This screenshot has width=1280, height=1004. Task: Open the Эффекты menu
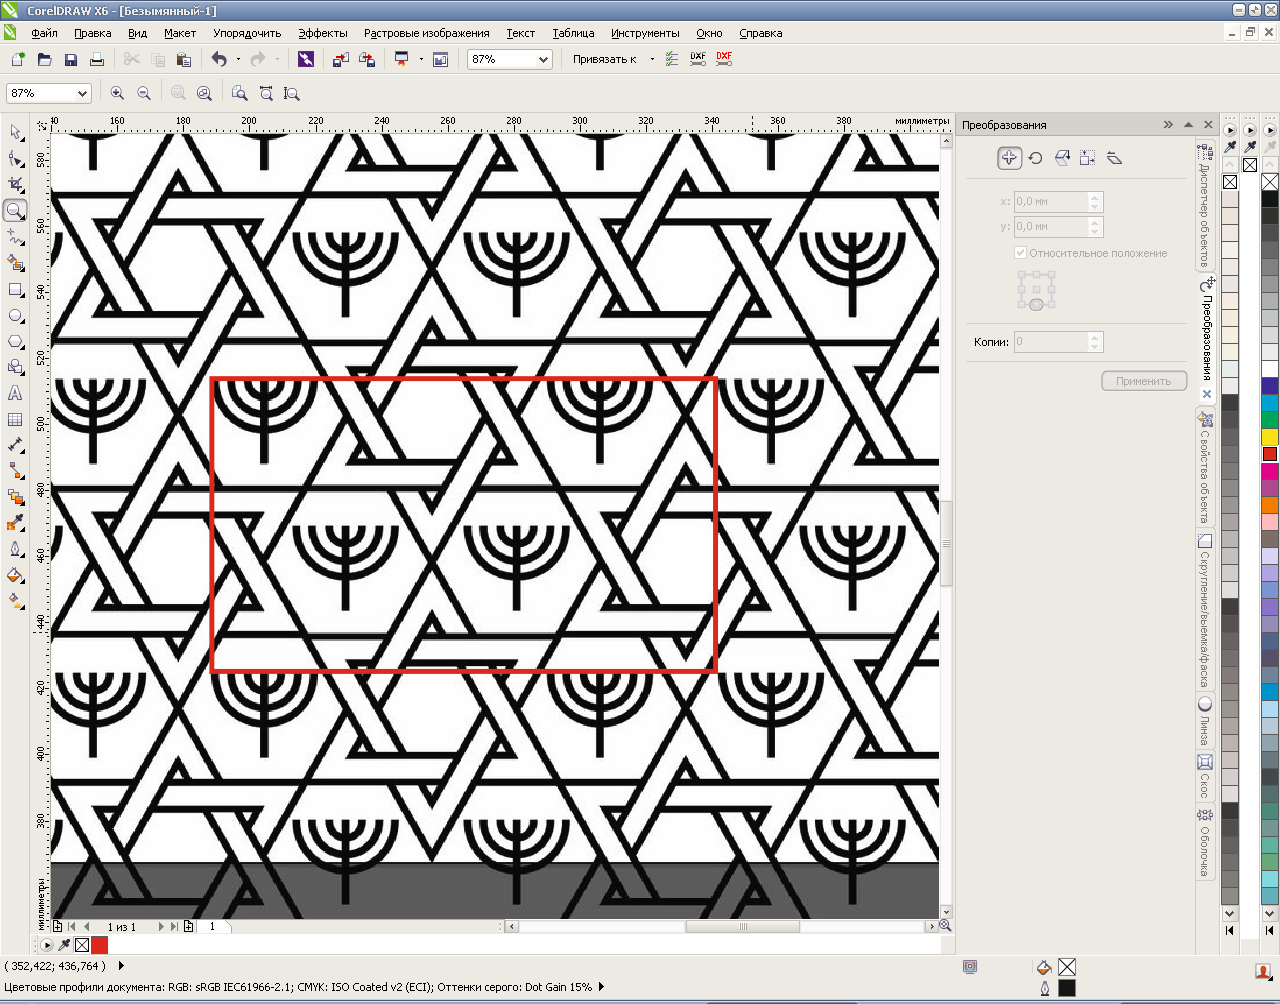323,33
